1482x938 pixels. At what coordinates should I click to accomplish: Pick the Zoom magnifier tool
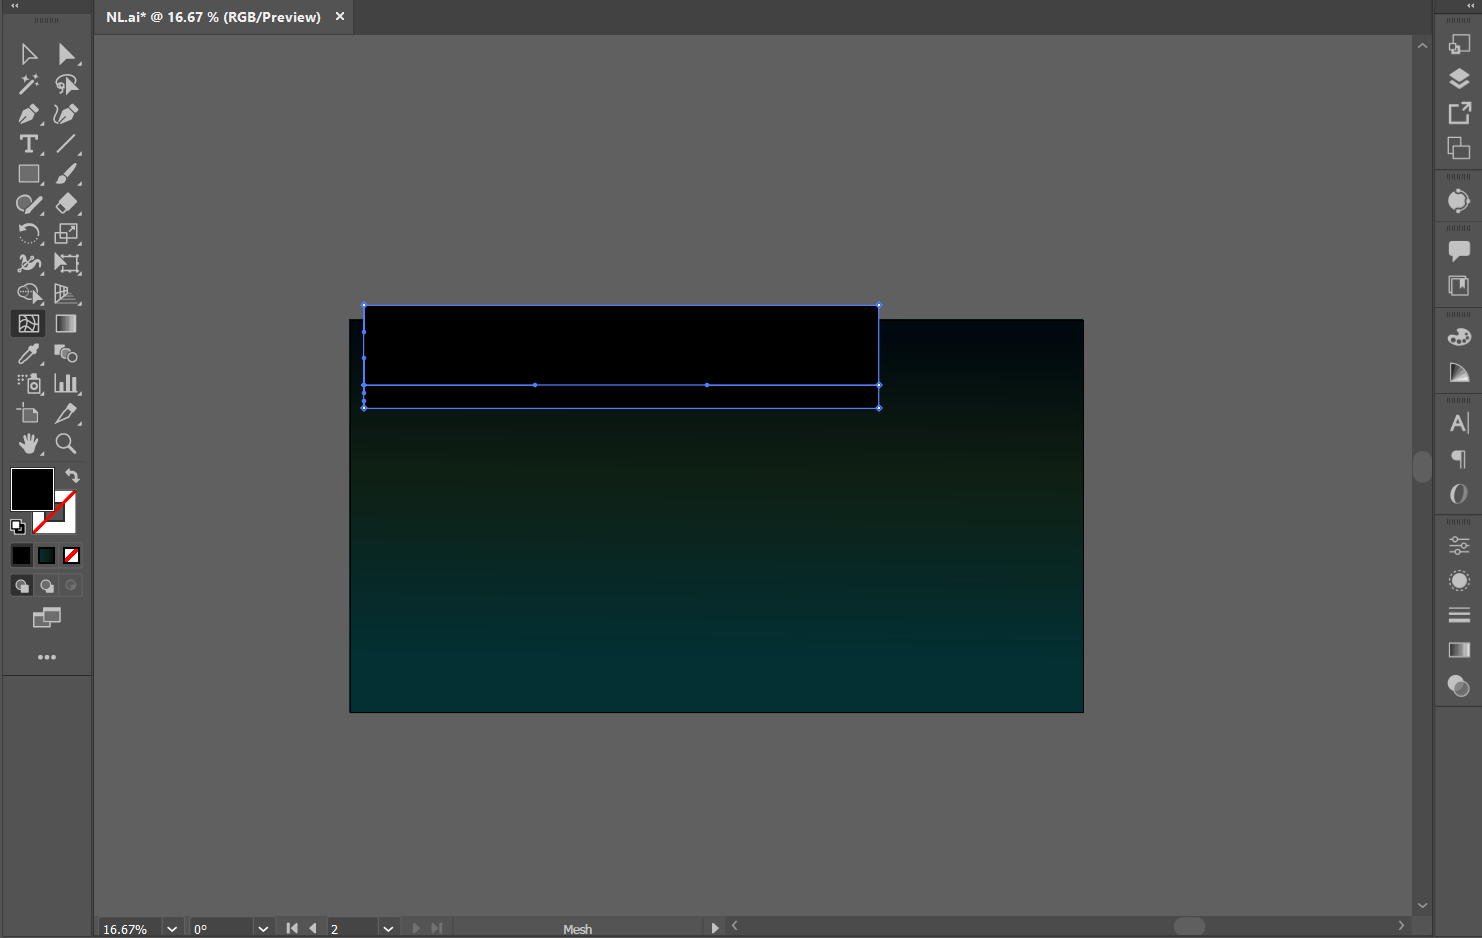[66, 444]
